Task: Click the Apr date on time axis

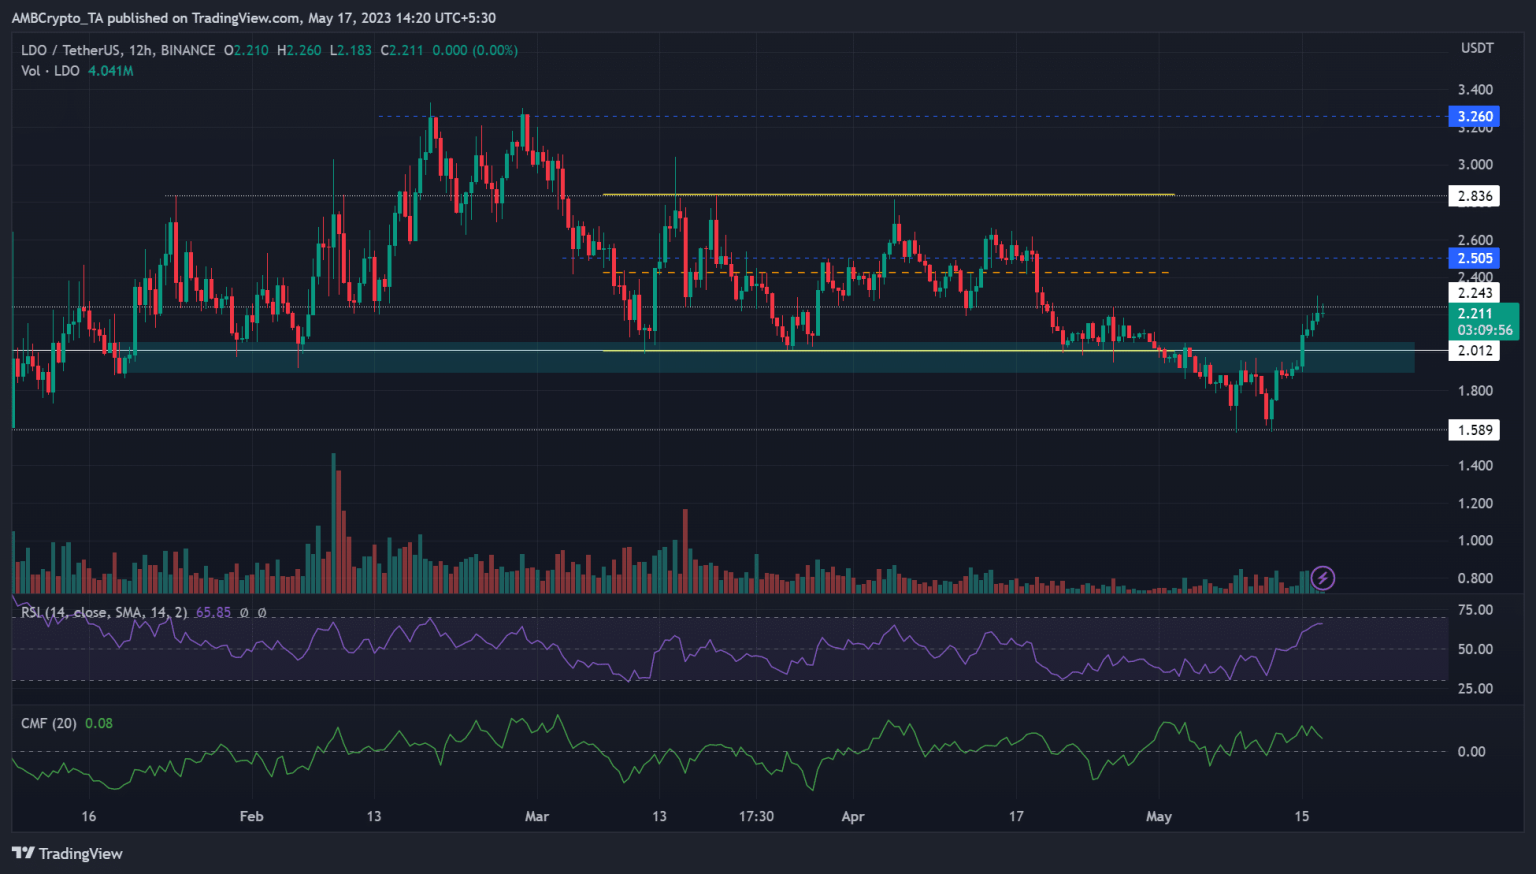Action: [852, 816]
